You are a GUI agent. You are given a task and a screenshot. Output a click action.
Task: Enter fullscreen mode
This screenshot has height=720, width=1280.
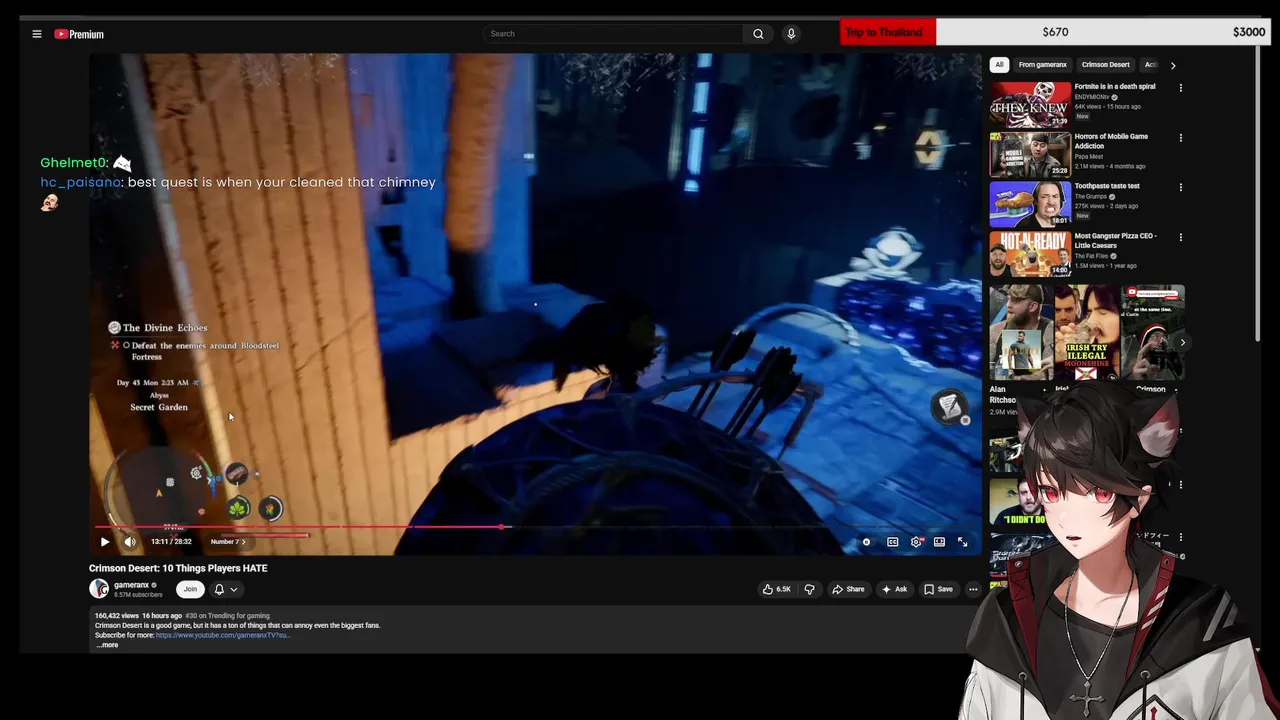point(962,542)
